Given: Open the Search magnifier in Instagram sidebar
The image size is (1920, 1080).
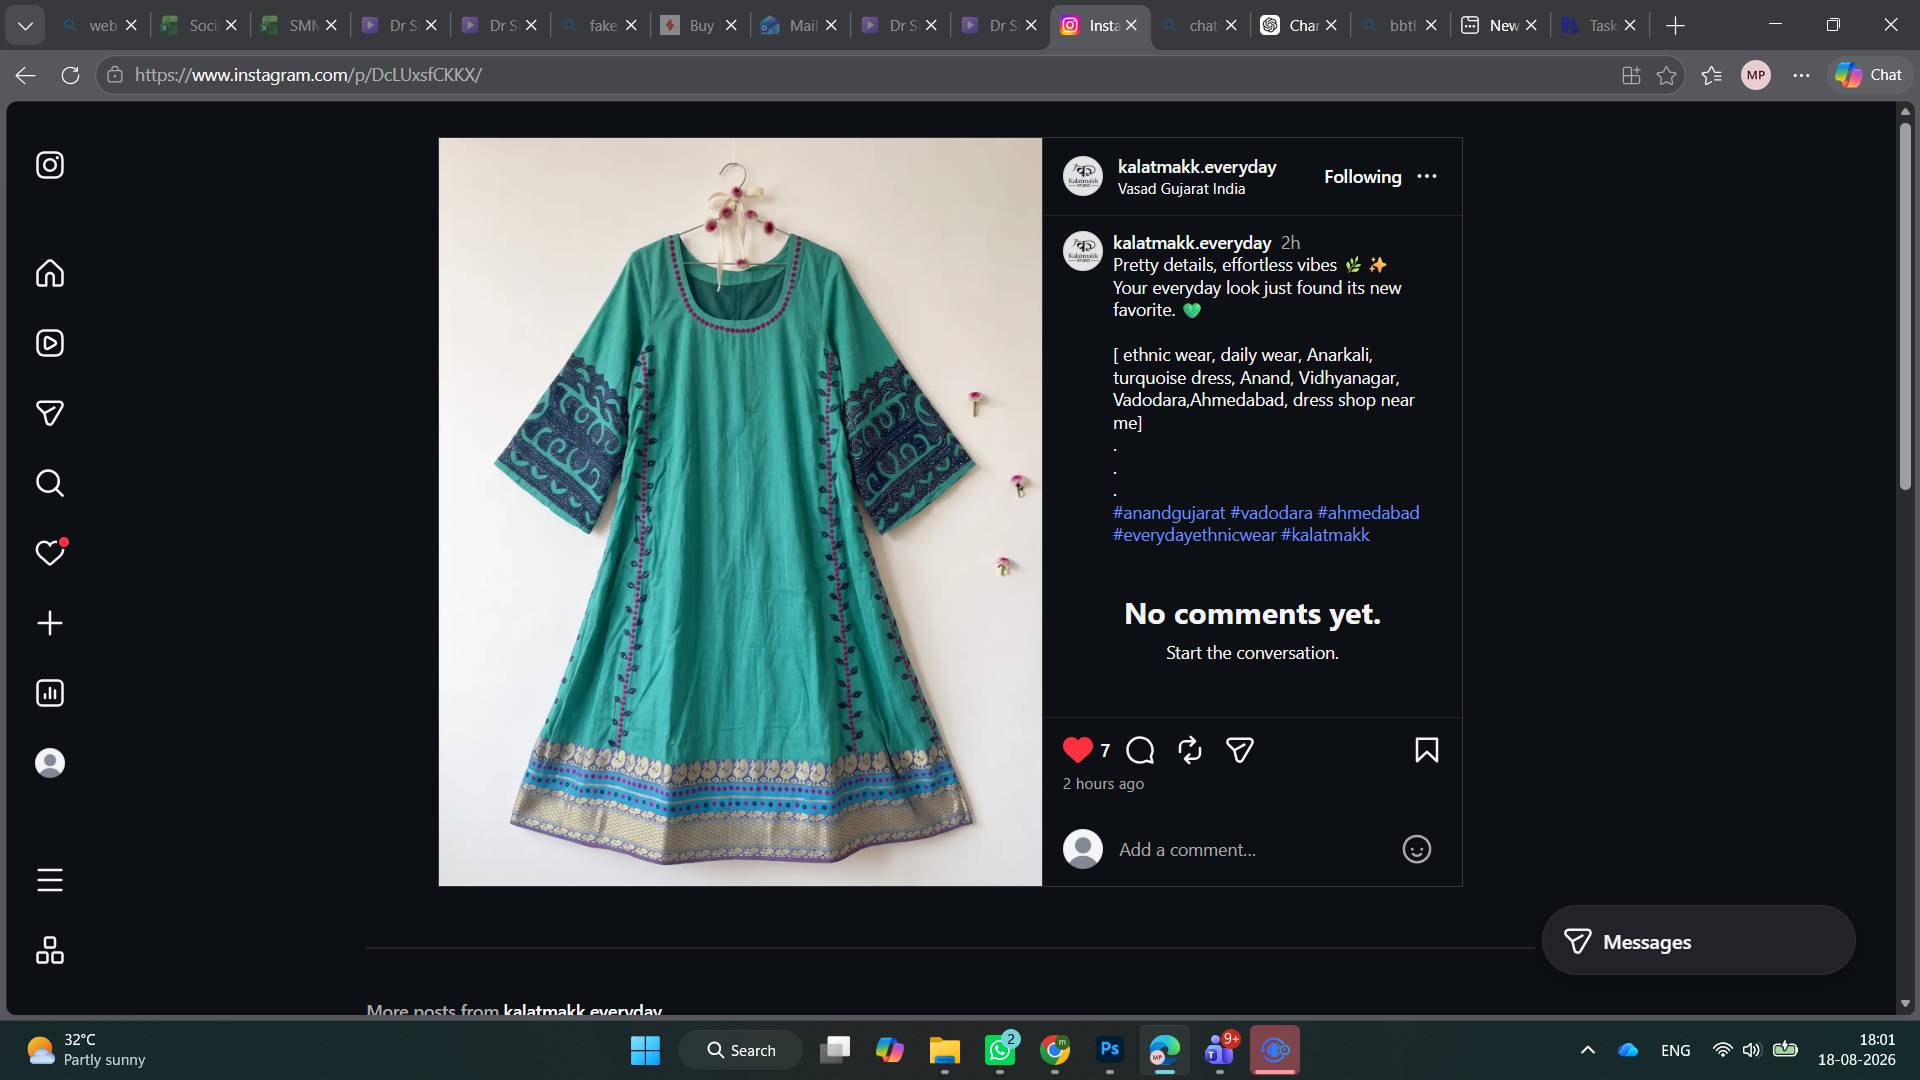Looking at the screenshot, I should tap(50, 483).
